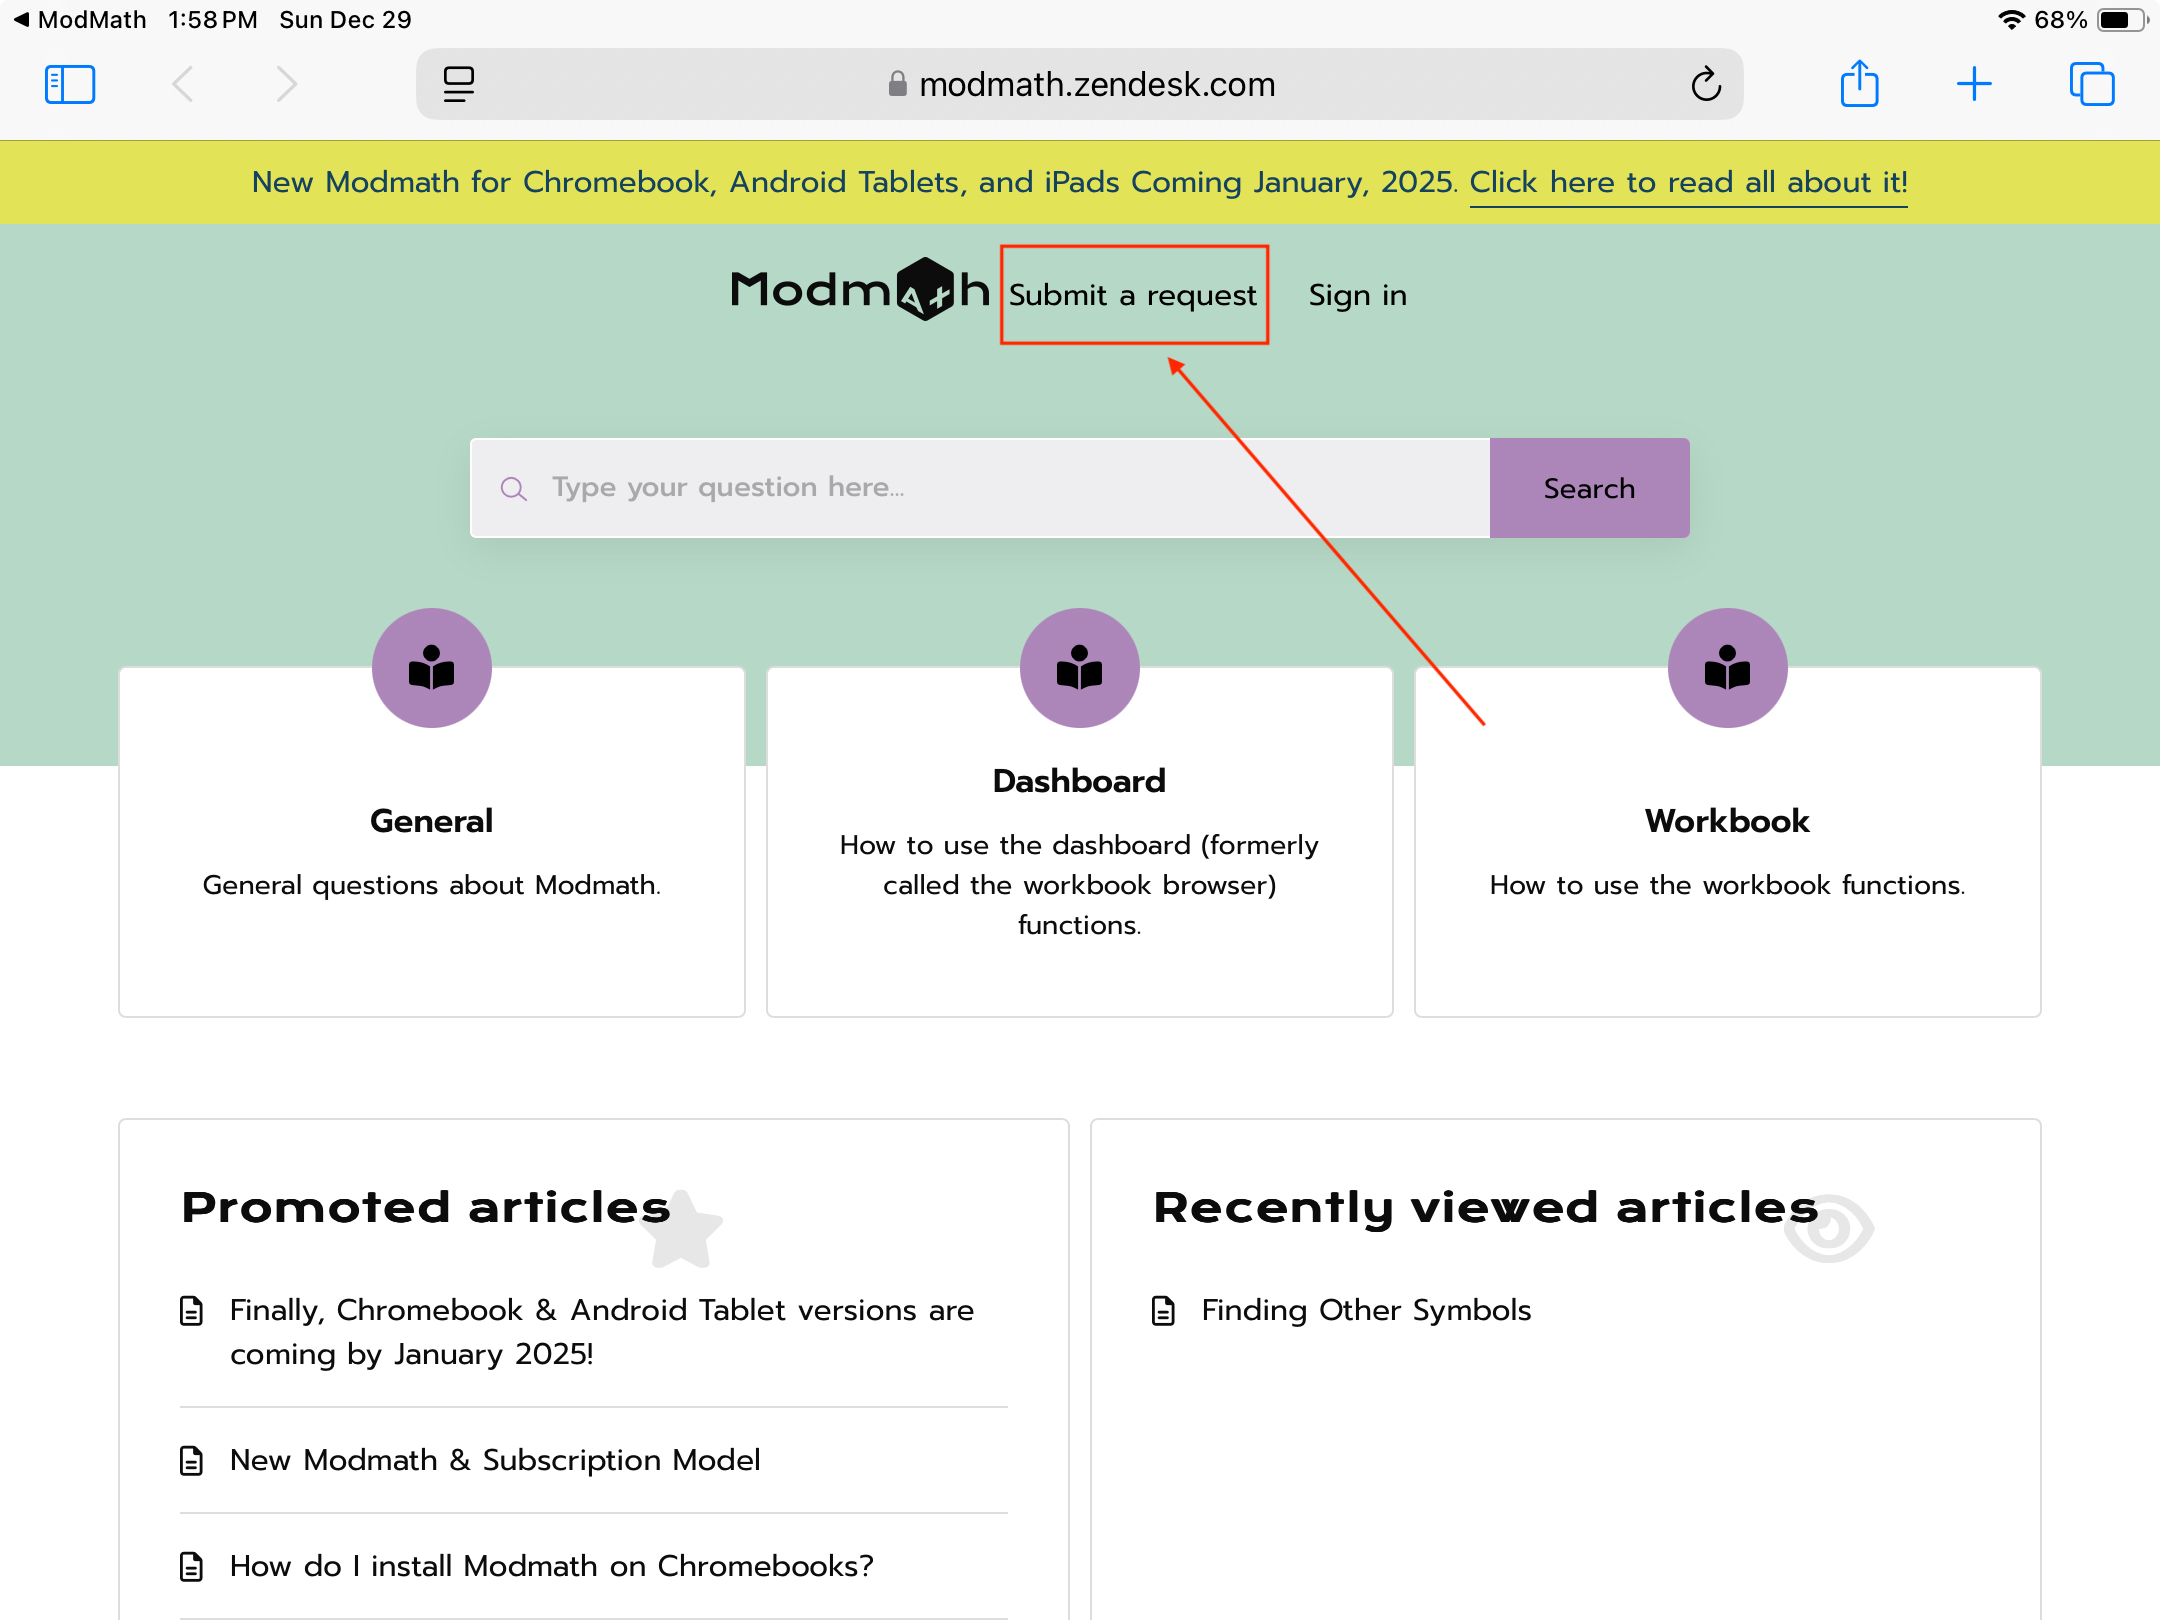The width and height of the screenshot is (2160, 1620).
Task: Open Submit a request page
Action: [x=1132, y=295]
